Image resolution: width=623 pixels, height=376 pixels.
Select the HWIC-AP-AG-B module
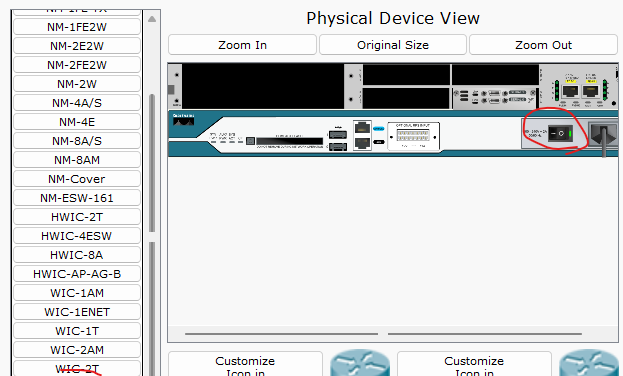pyautogui.click(x=77, y=274)
